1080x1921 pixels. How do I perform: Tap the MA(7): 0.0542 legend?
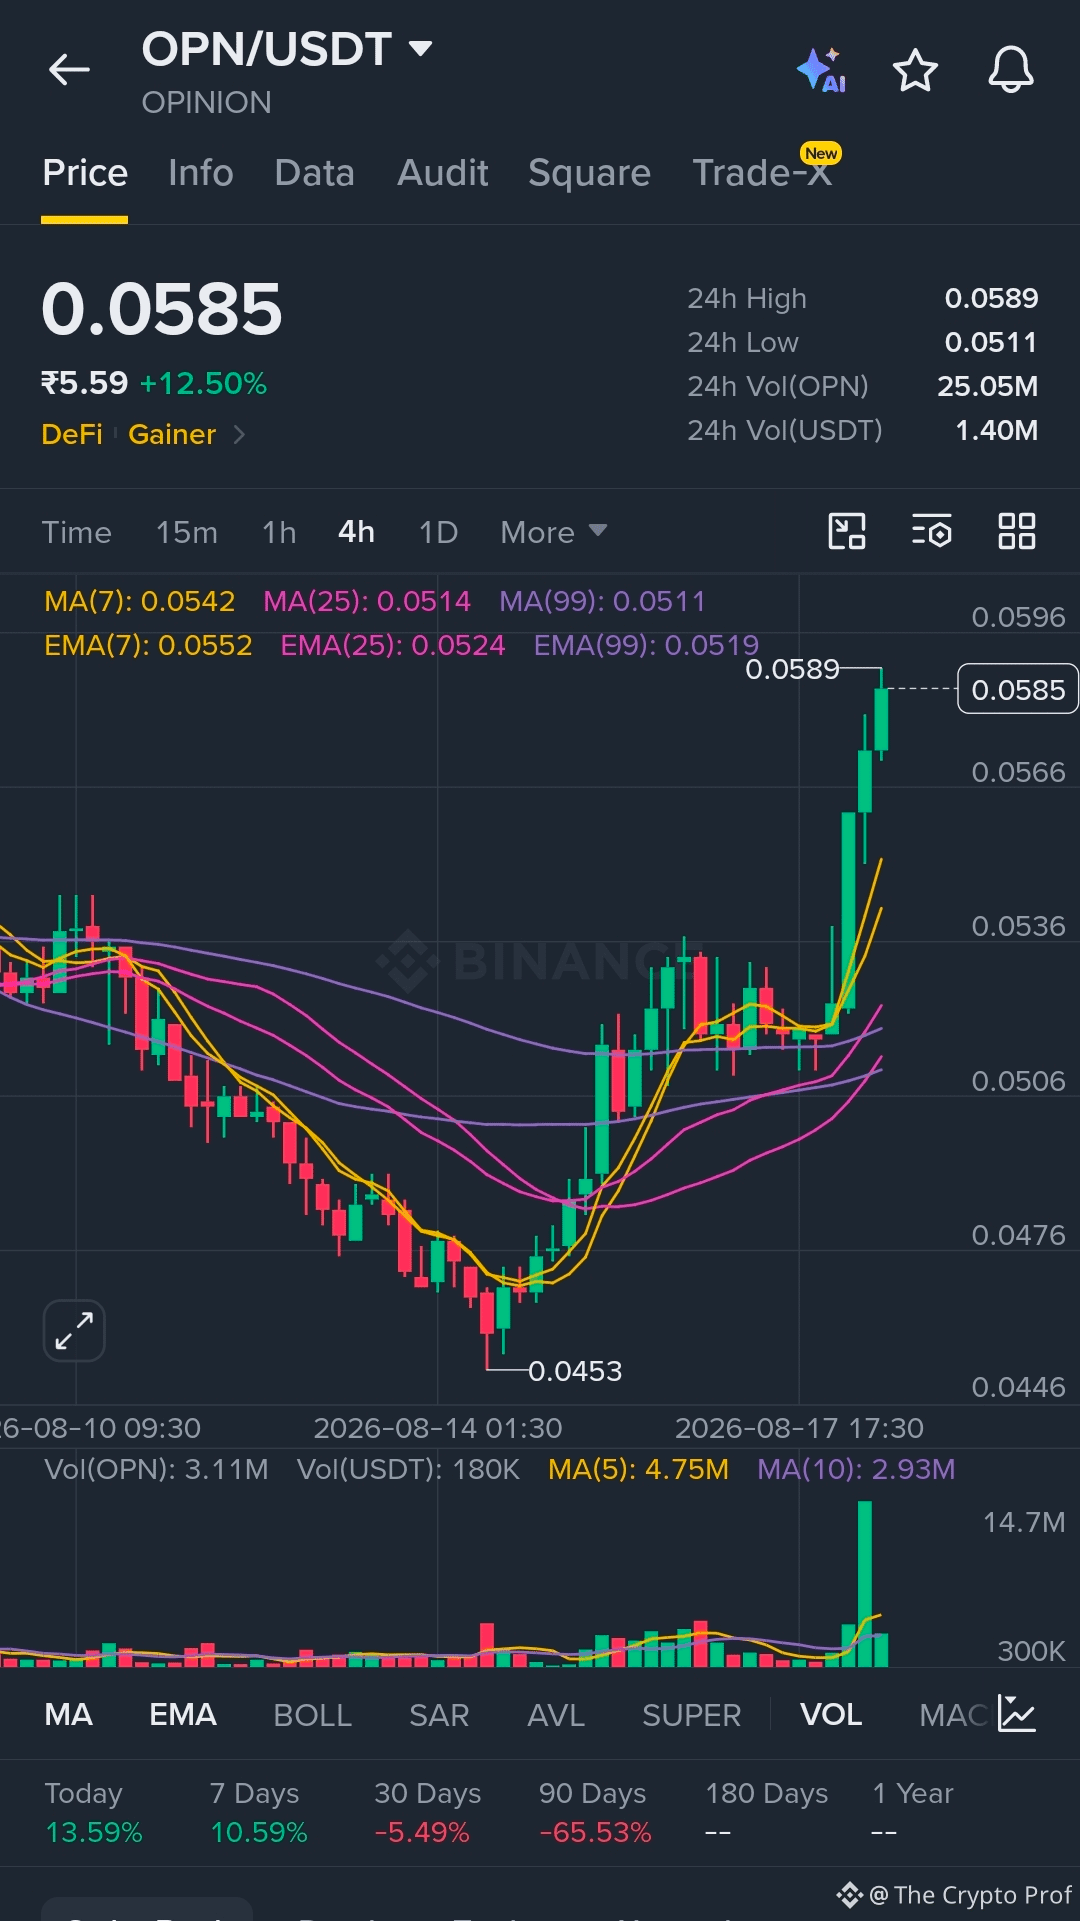click(x=140, y=601)
